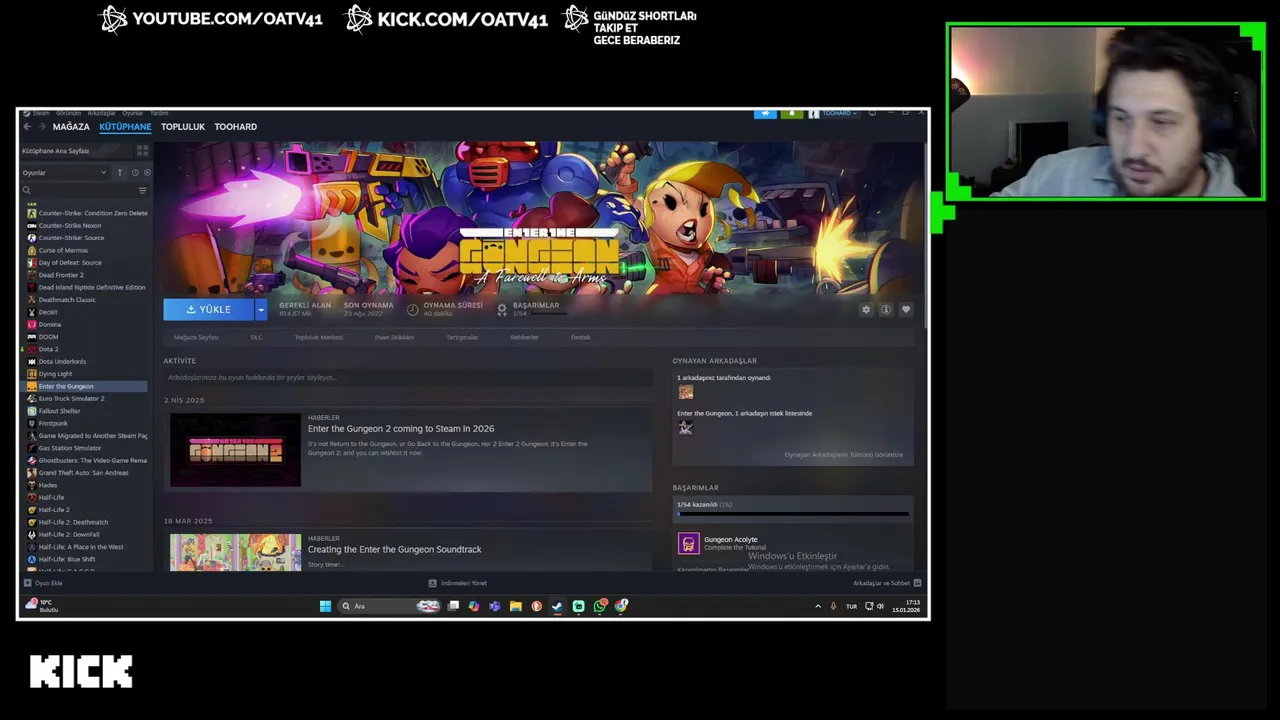The image size is (1280, 720).
Task: Click the Gungeon Acolyte achievement icon
Action: (x=688, y=543)
